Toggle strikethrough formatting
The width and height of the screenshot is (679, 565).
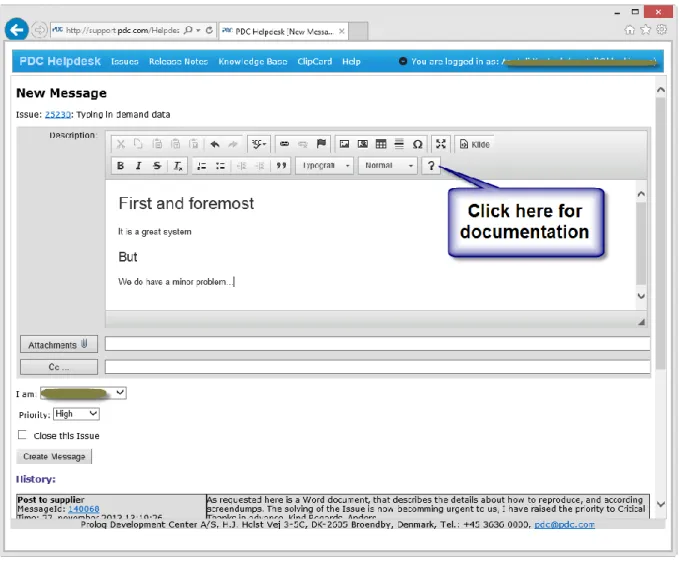click(x=157, y=165)
